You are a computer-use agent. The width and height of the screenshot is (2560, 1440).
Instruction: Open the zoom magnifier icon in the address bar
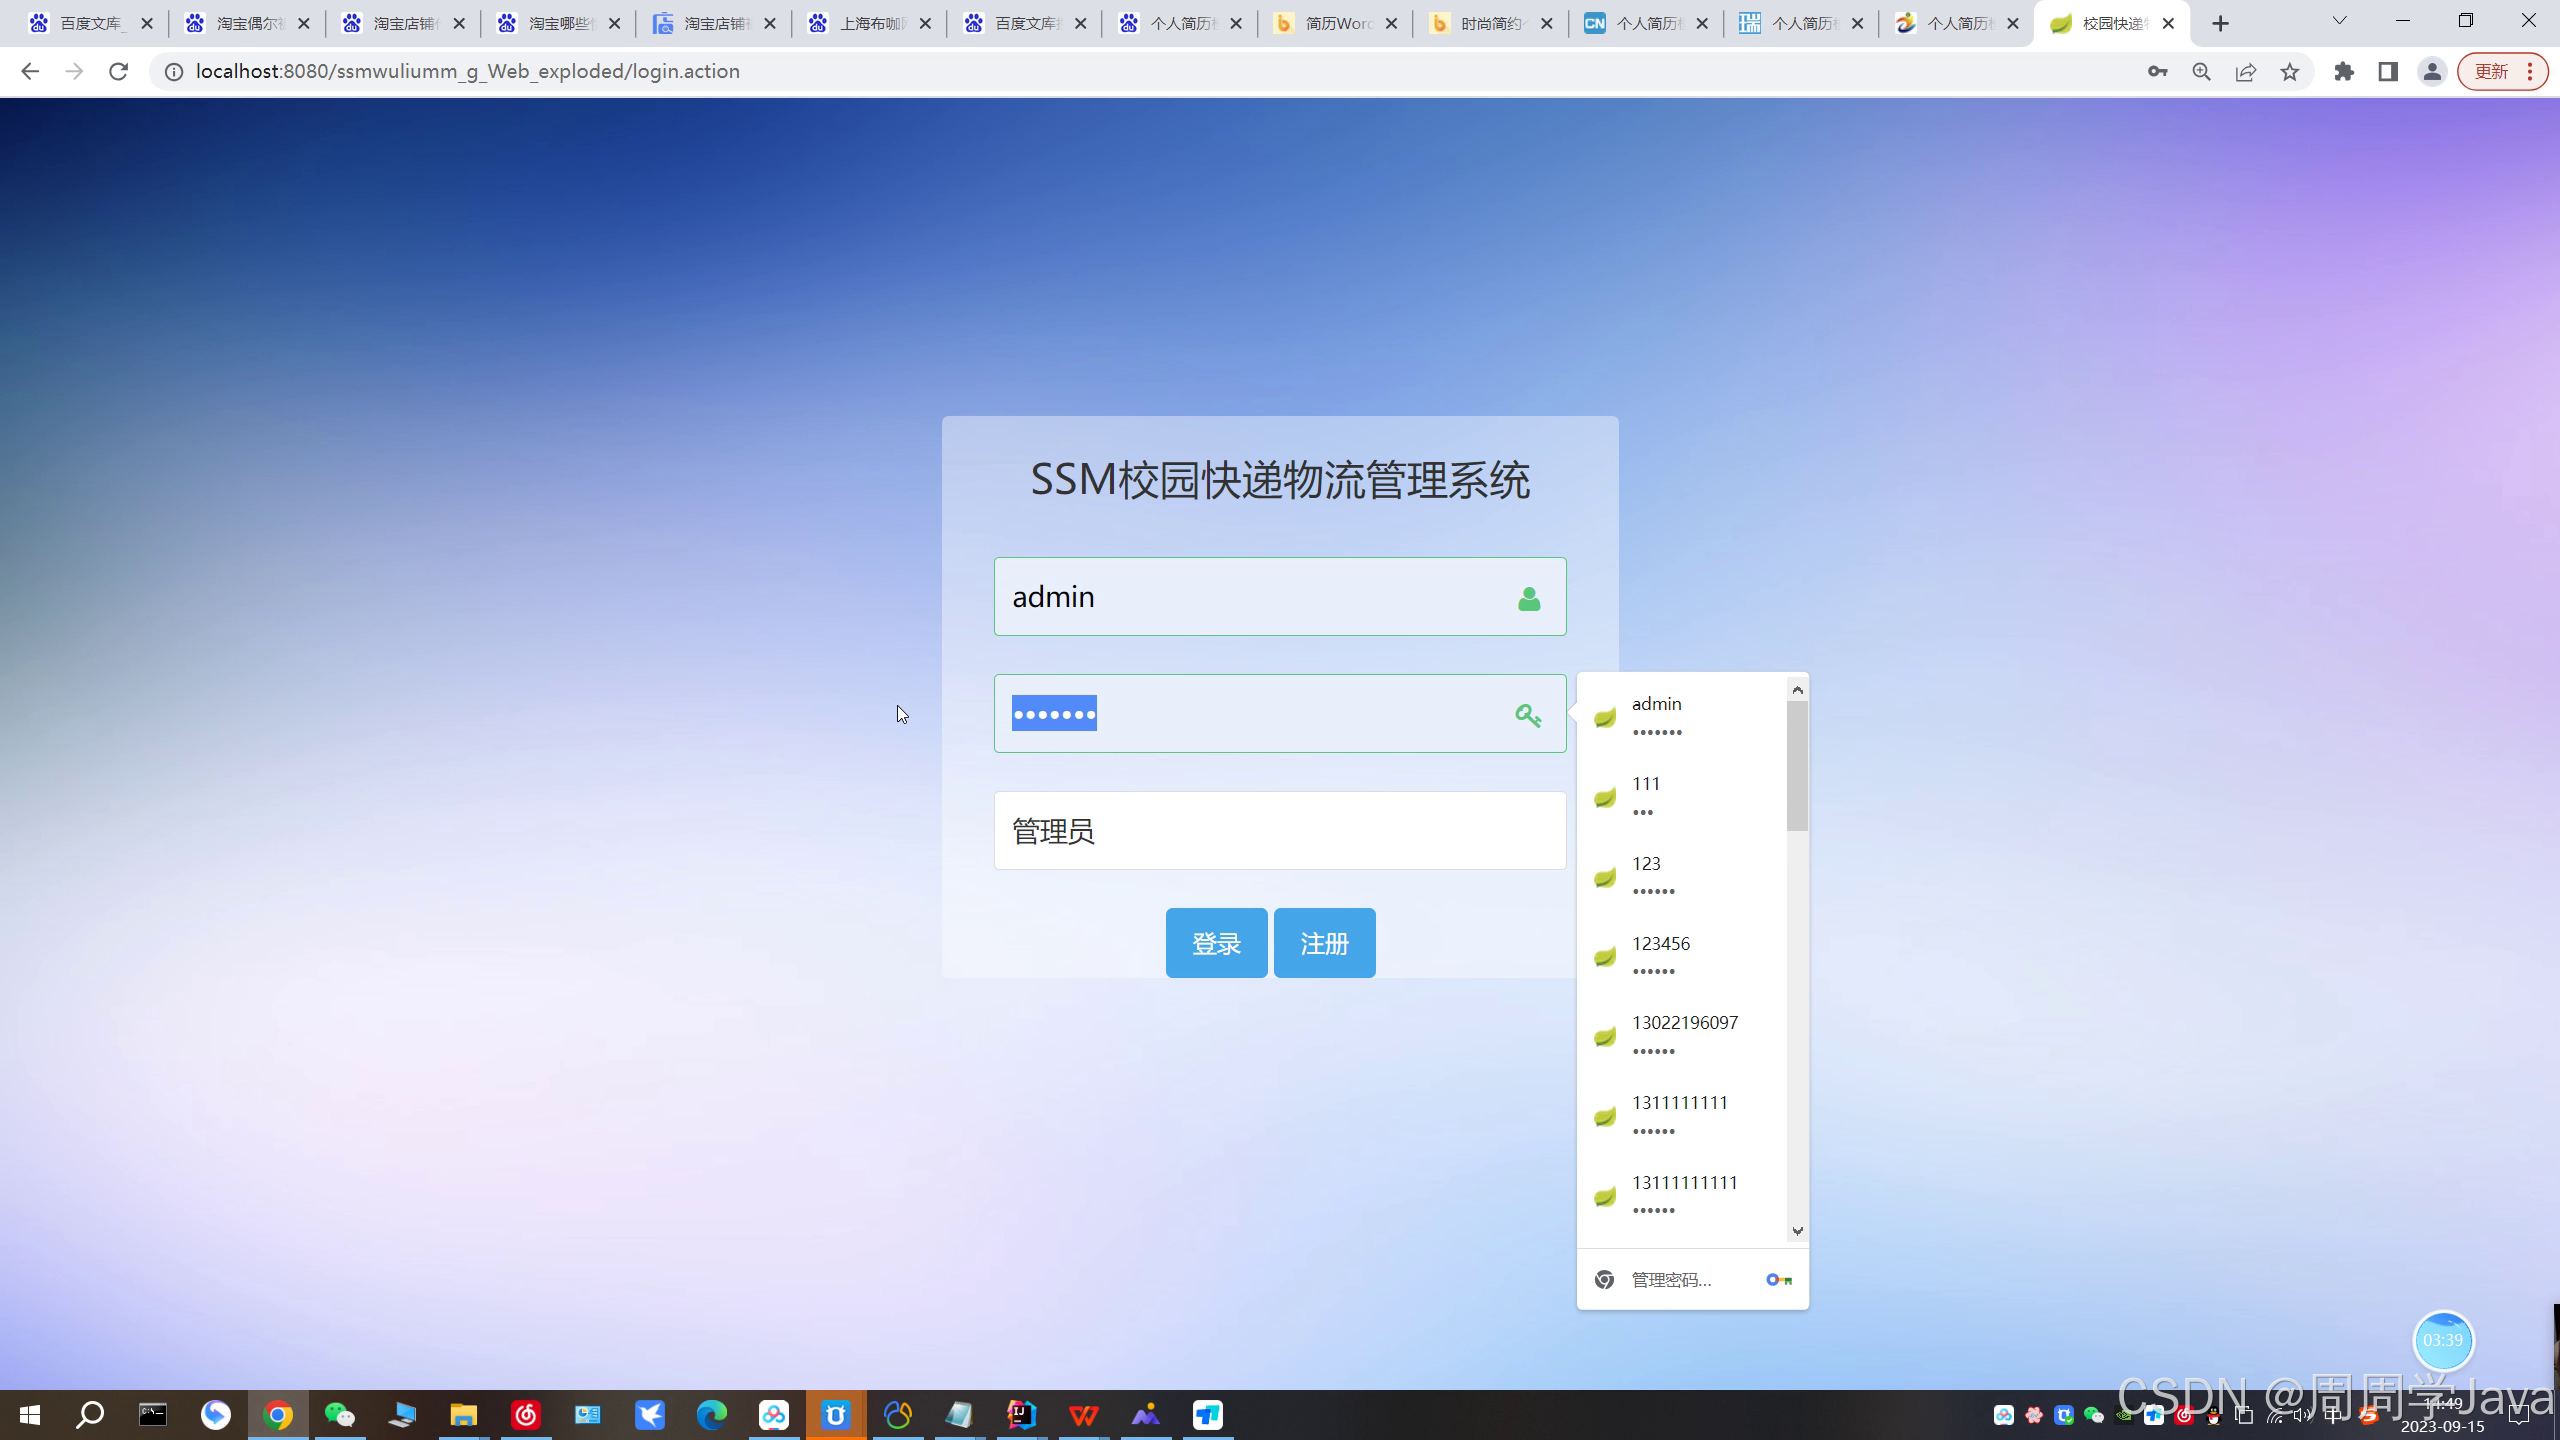pyautogui.click(x=2201, y=71)
